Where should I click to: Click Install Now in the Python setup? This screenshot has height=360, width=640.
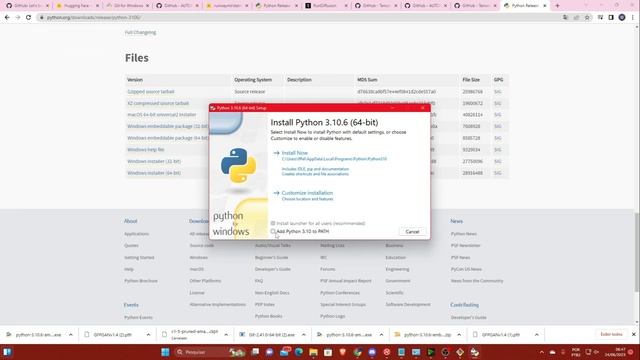tap(295, 153)
